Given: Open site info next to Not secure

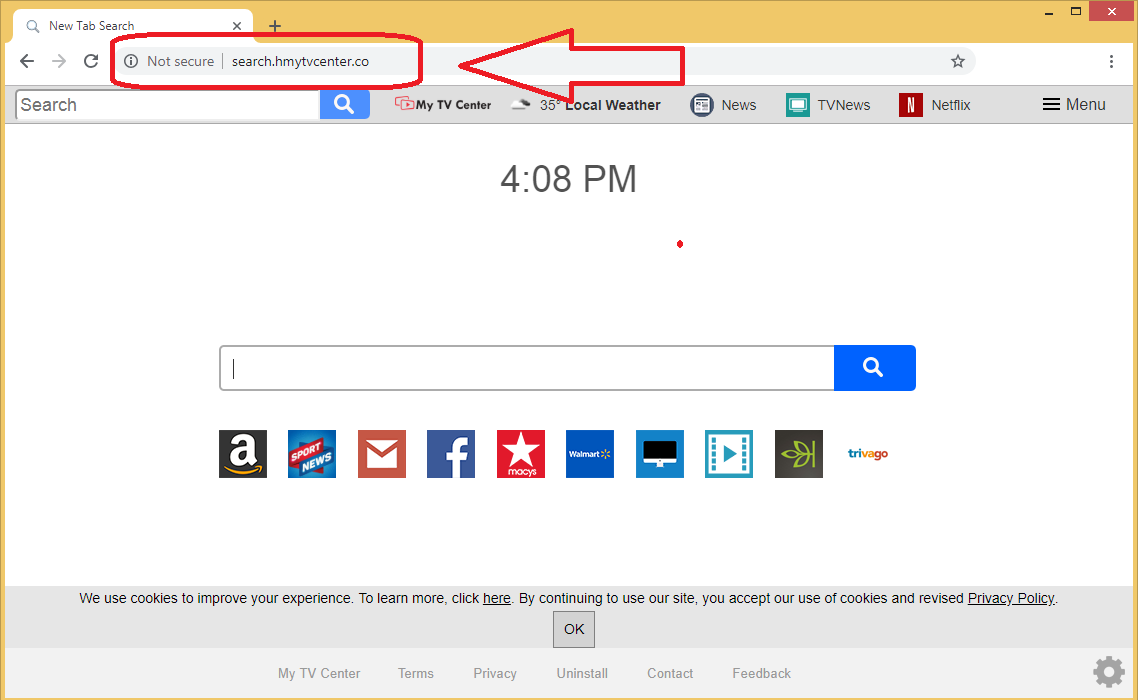Looking at the screenshot, I should pyautogui.click(x=131, y=61).
